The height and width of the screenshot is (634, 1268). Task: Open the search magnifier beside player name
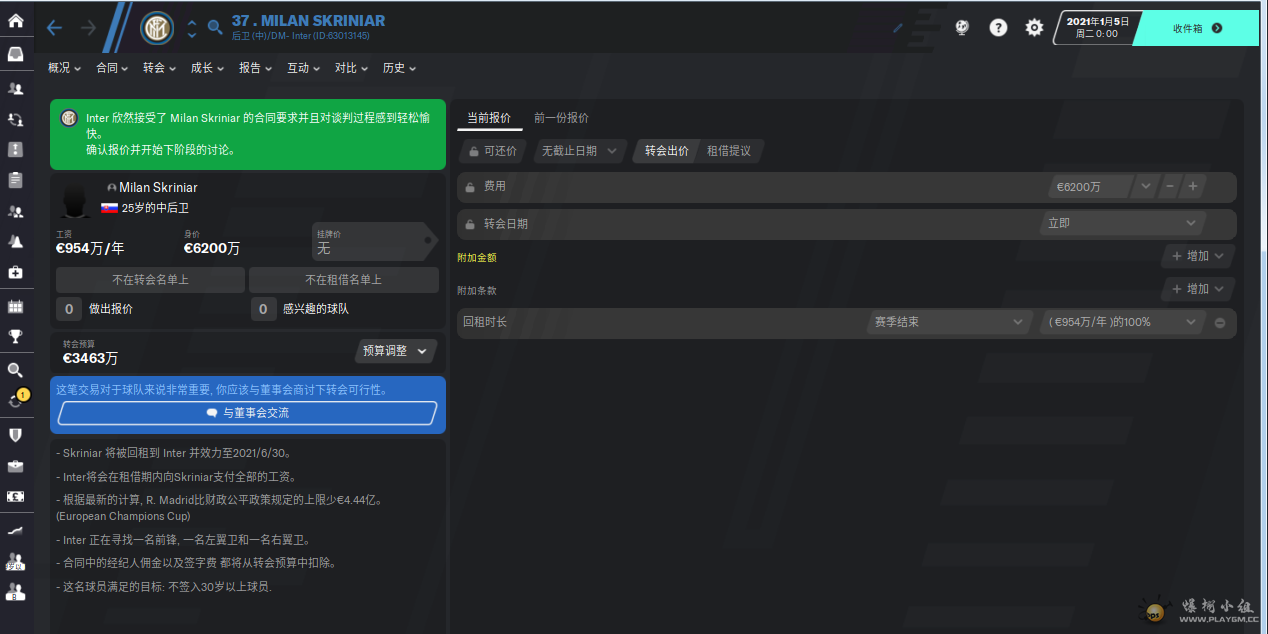pyautogui.click(x=215, y=28)
